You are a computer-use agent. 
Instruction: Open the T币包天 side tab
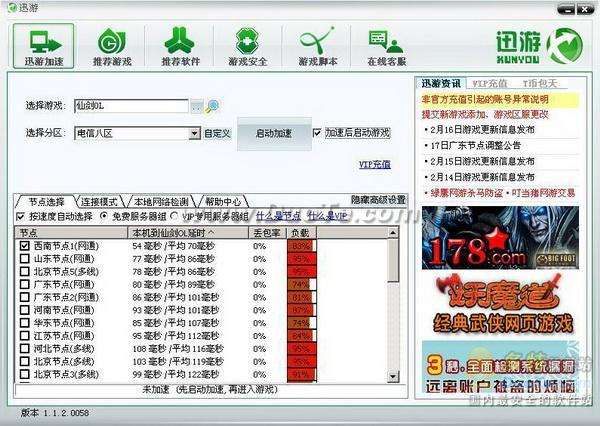tap(540, 83)
